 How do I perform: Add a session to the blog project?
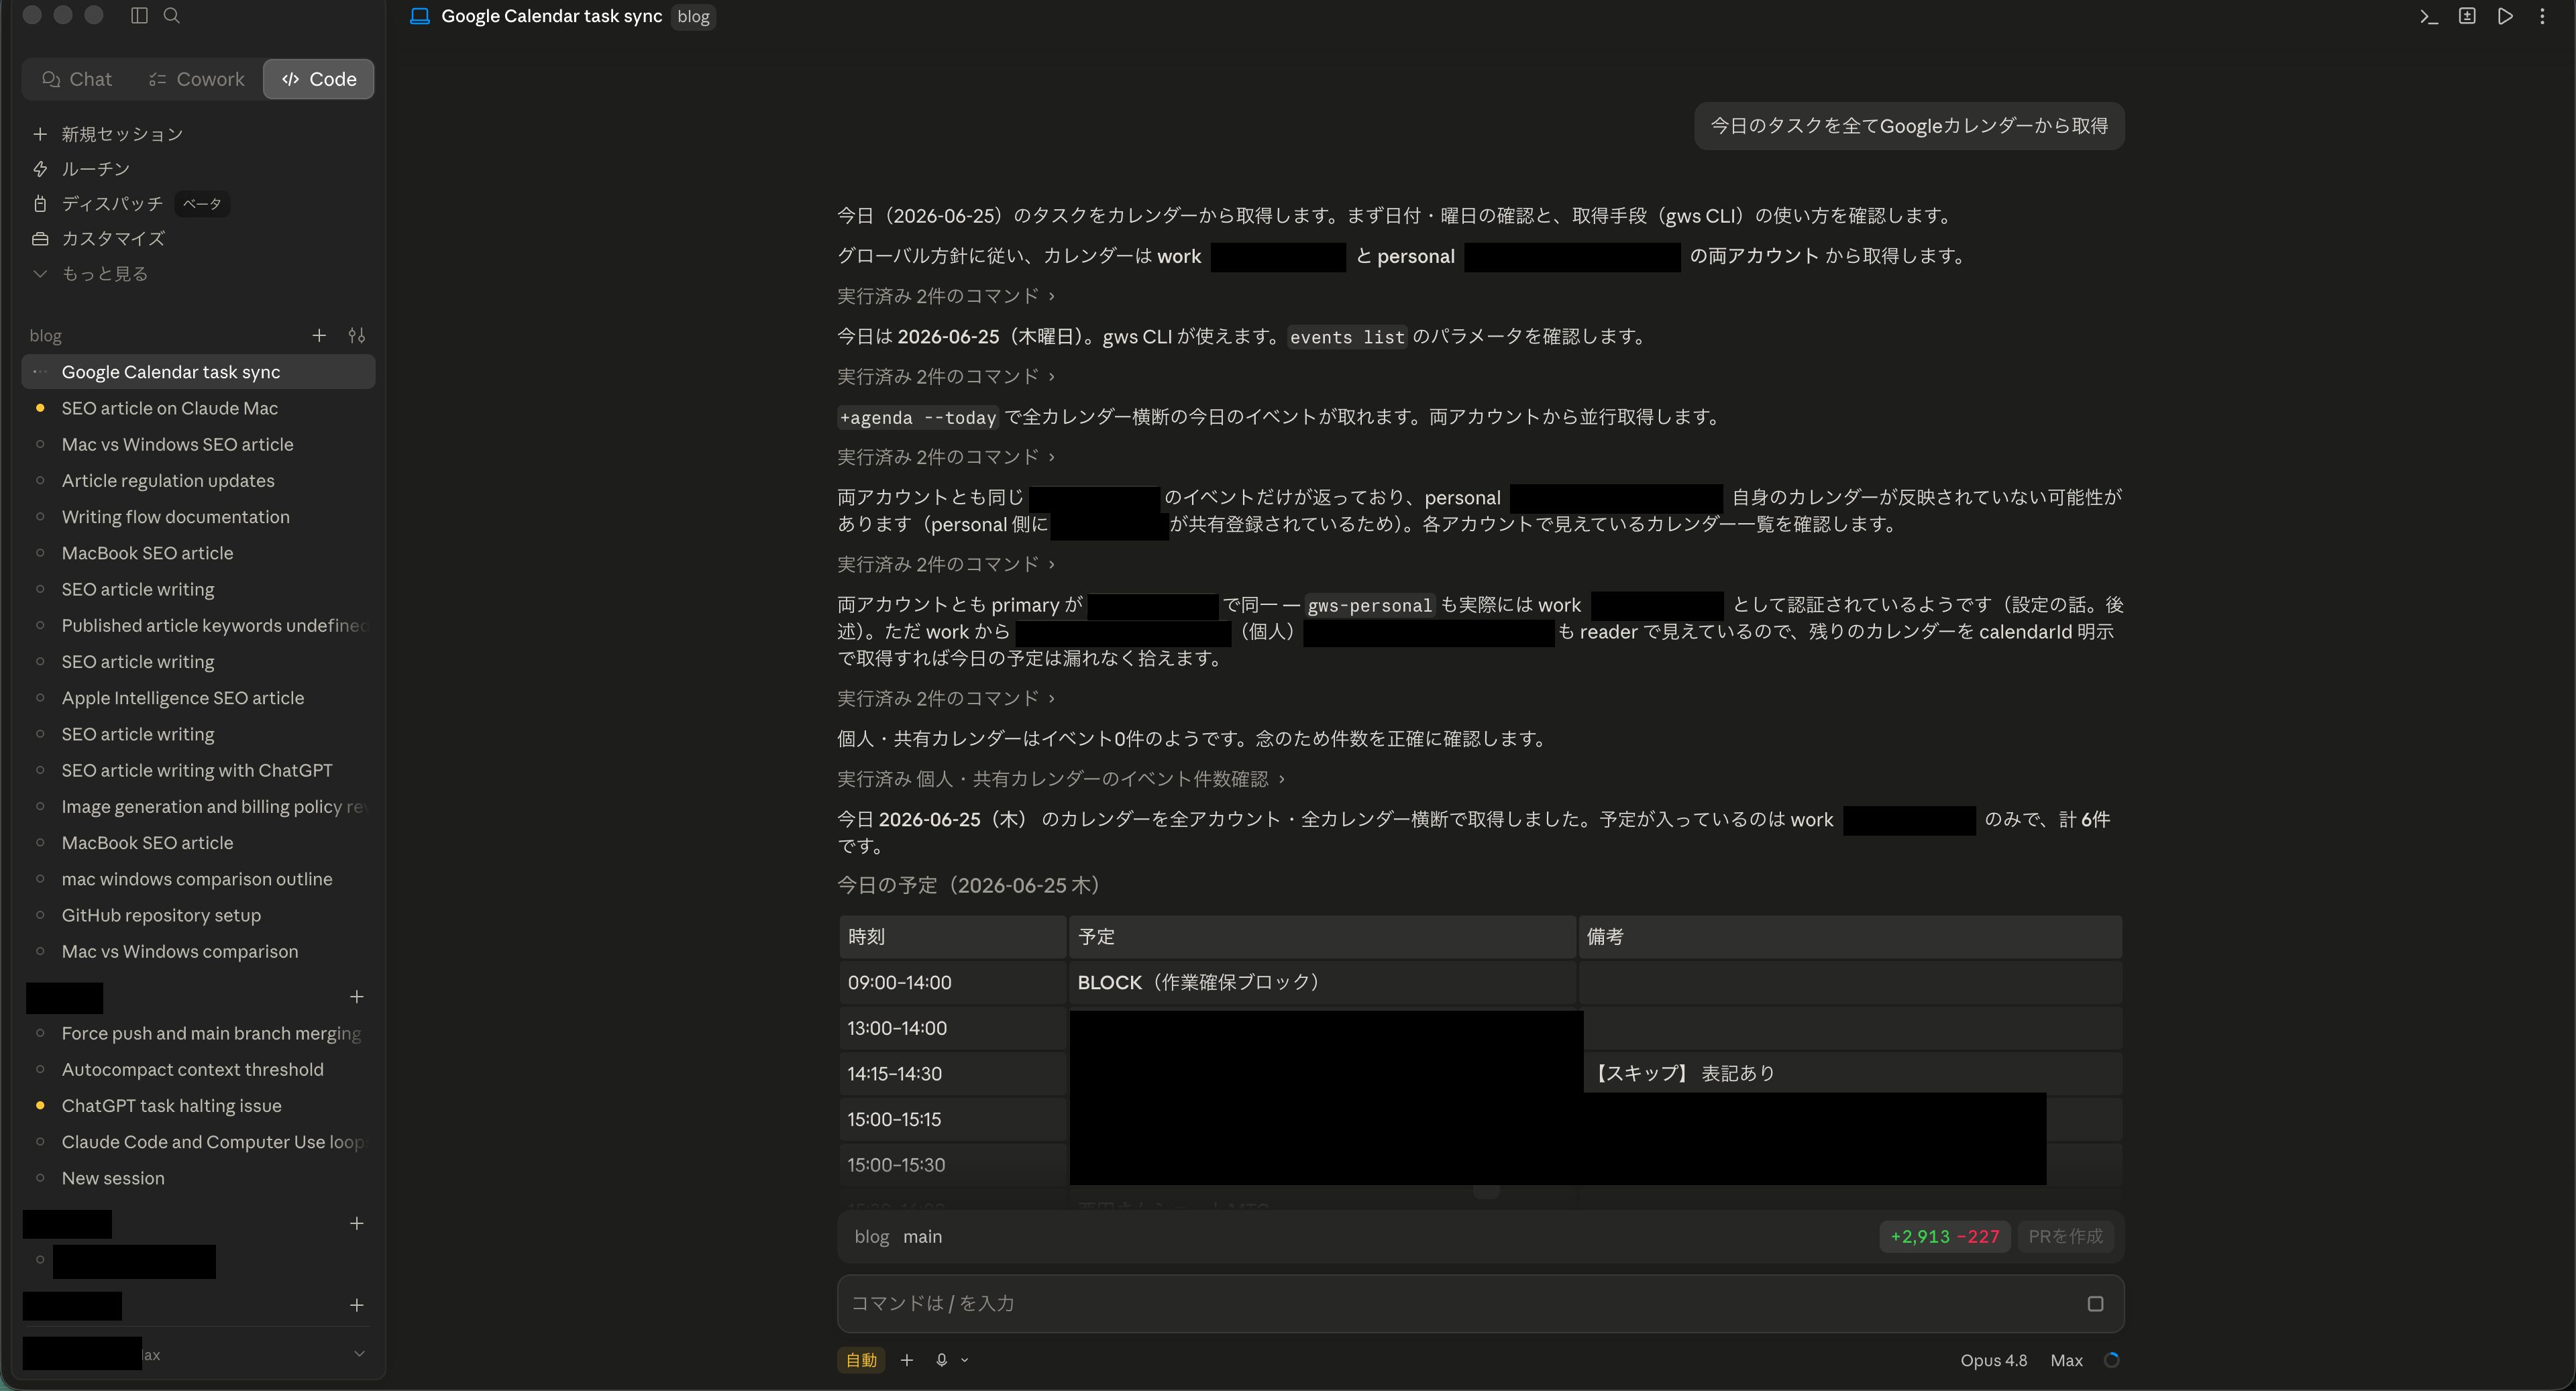319,335
